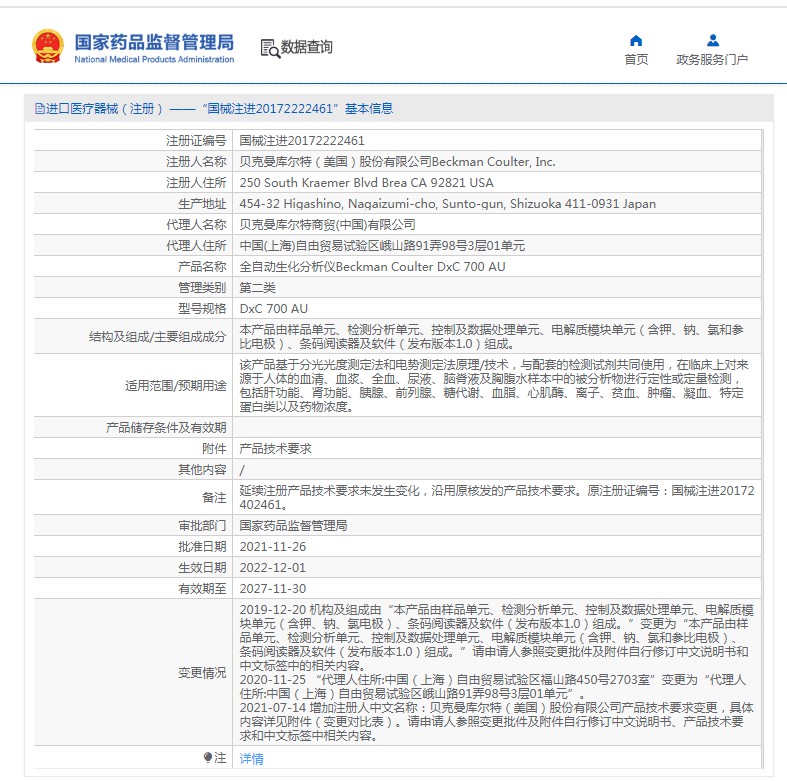The height and width of the screenshot is (781, 787).
Task: Click the 型号规格 label
Action: [x=202, y=309]
